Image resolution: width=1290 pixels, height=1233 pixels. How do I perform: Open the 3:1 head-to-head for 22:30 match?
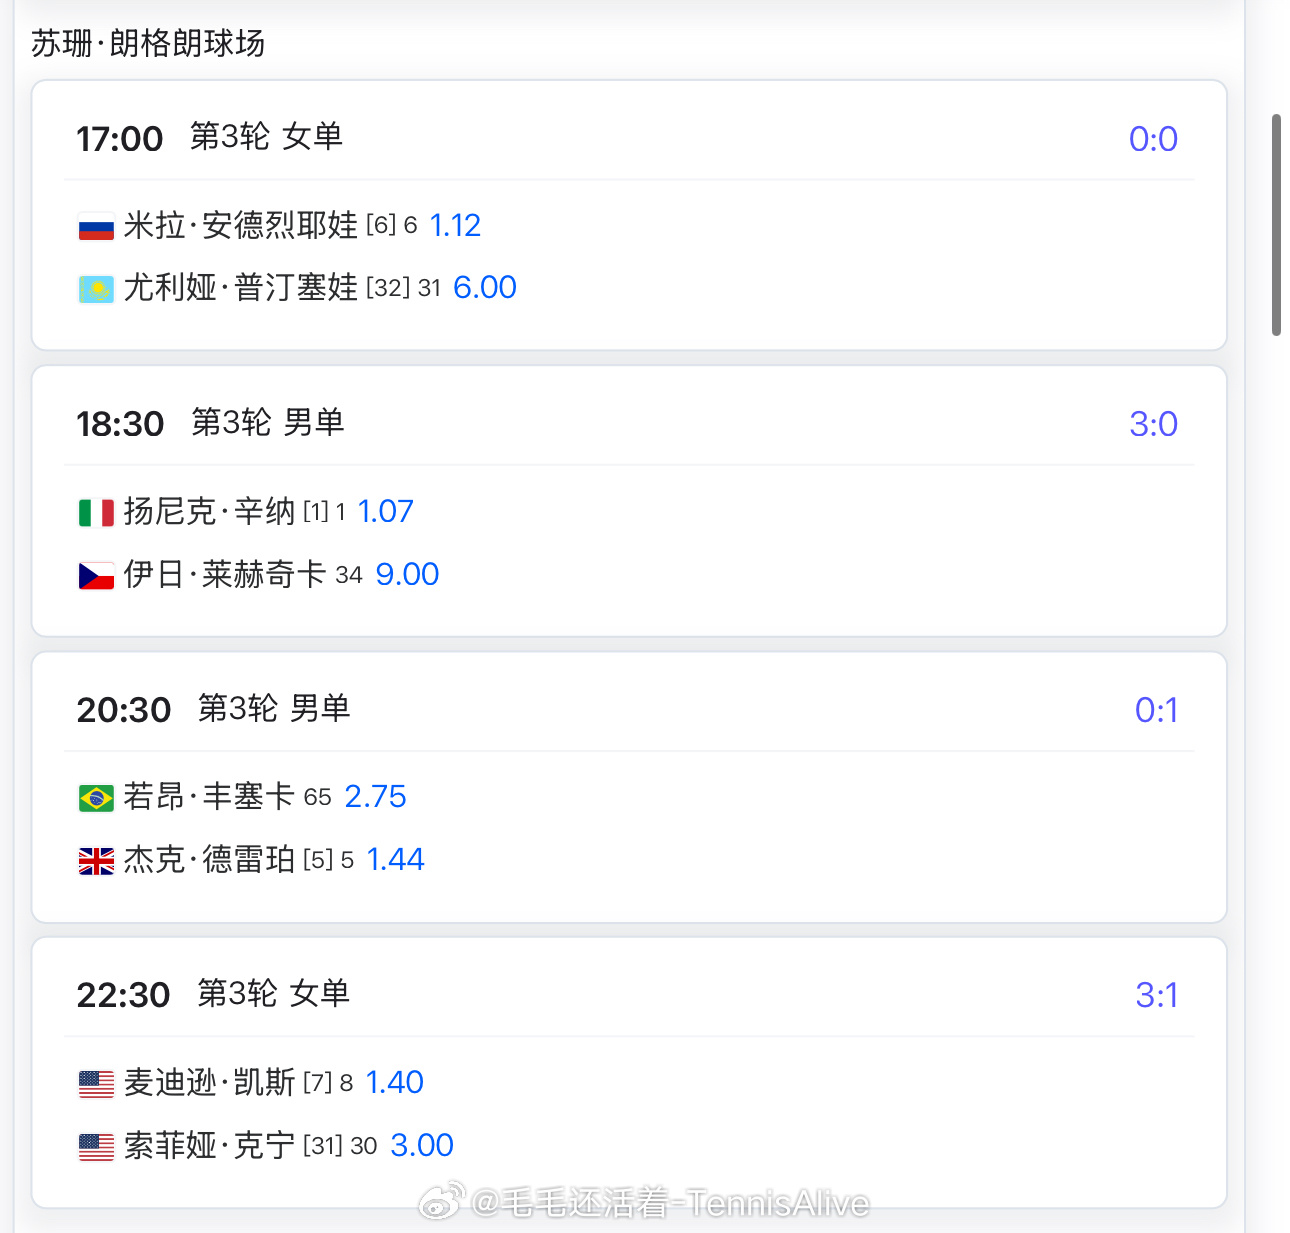click(1156, 995)
